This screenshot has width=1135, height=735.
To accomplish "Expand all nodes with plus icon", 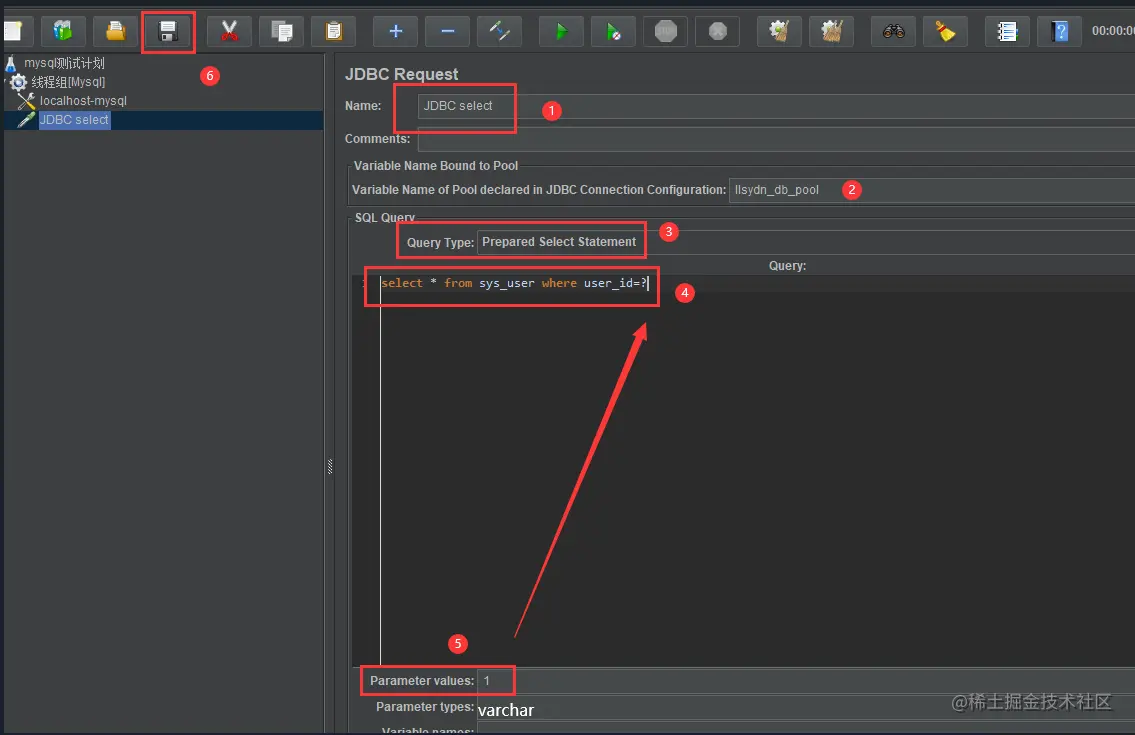I will point(395,31).
